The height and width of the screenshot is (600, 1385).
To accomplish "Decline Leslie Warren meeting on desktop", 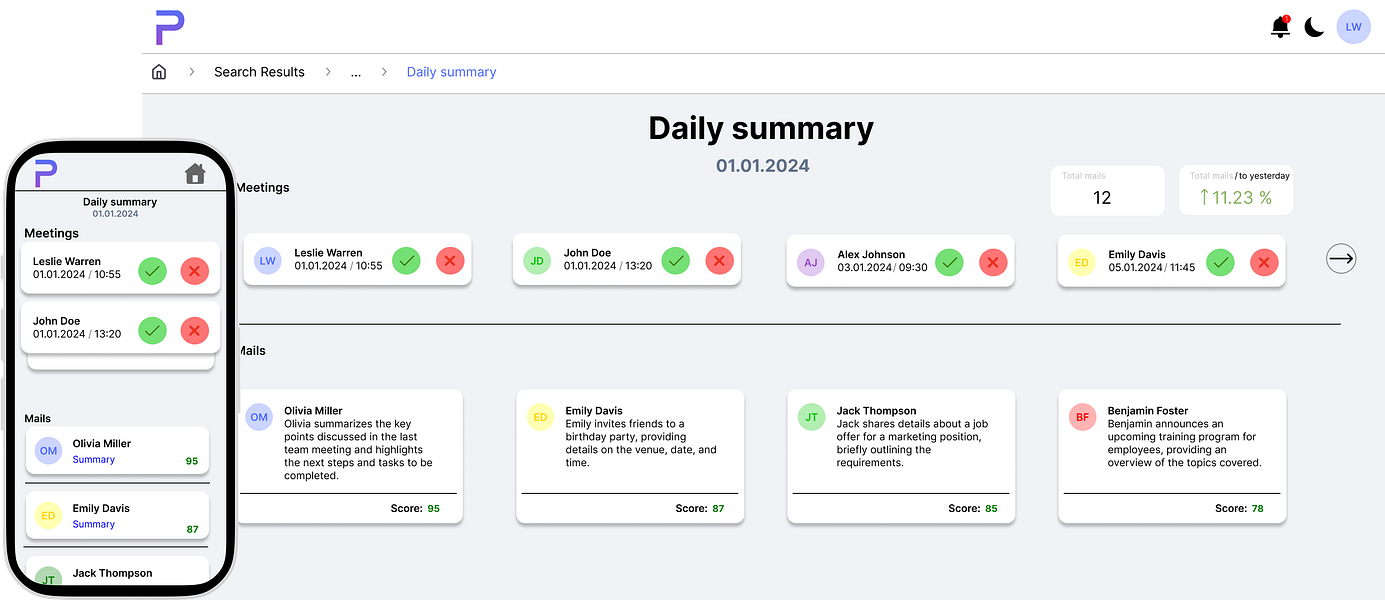I will click(450, 261).
